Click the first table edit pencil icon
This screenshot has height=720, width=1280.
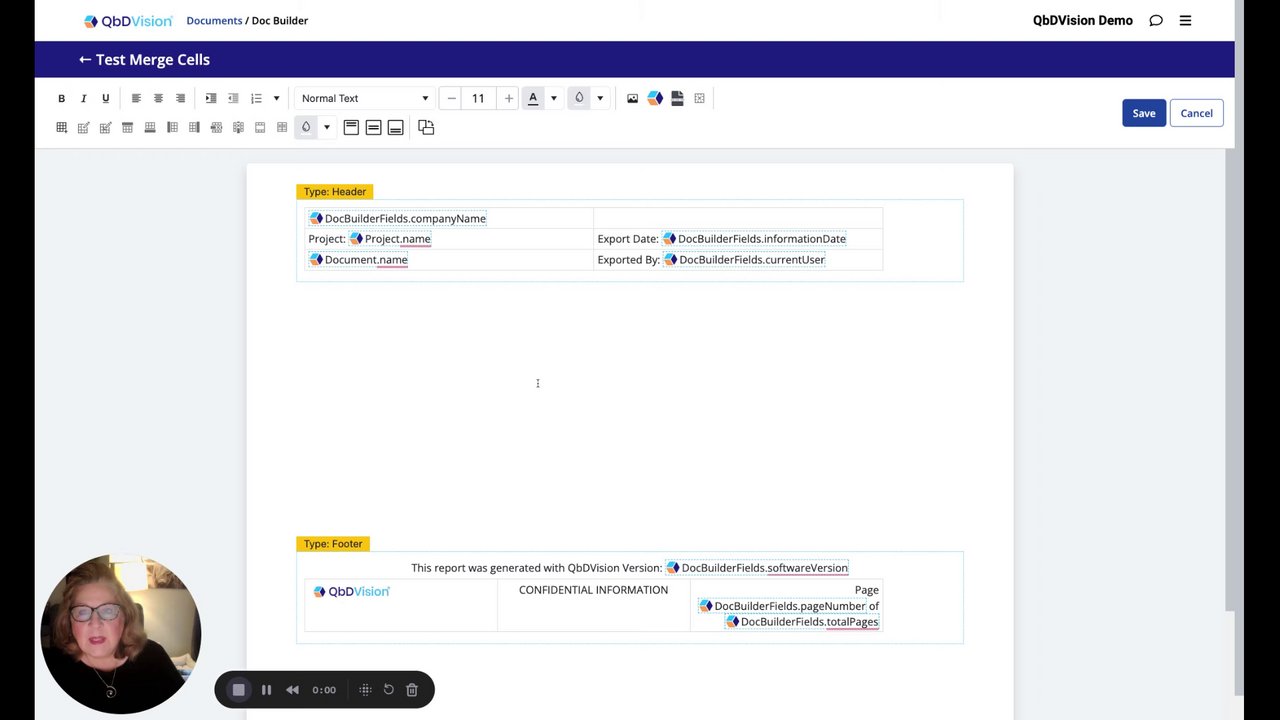[x=83, y=127]
